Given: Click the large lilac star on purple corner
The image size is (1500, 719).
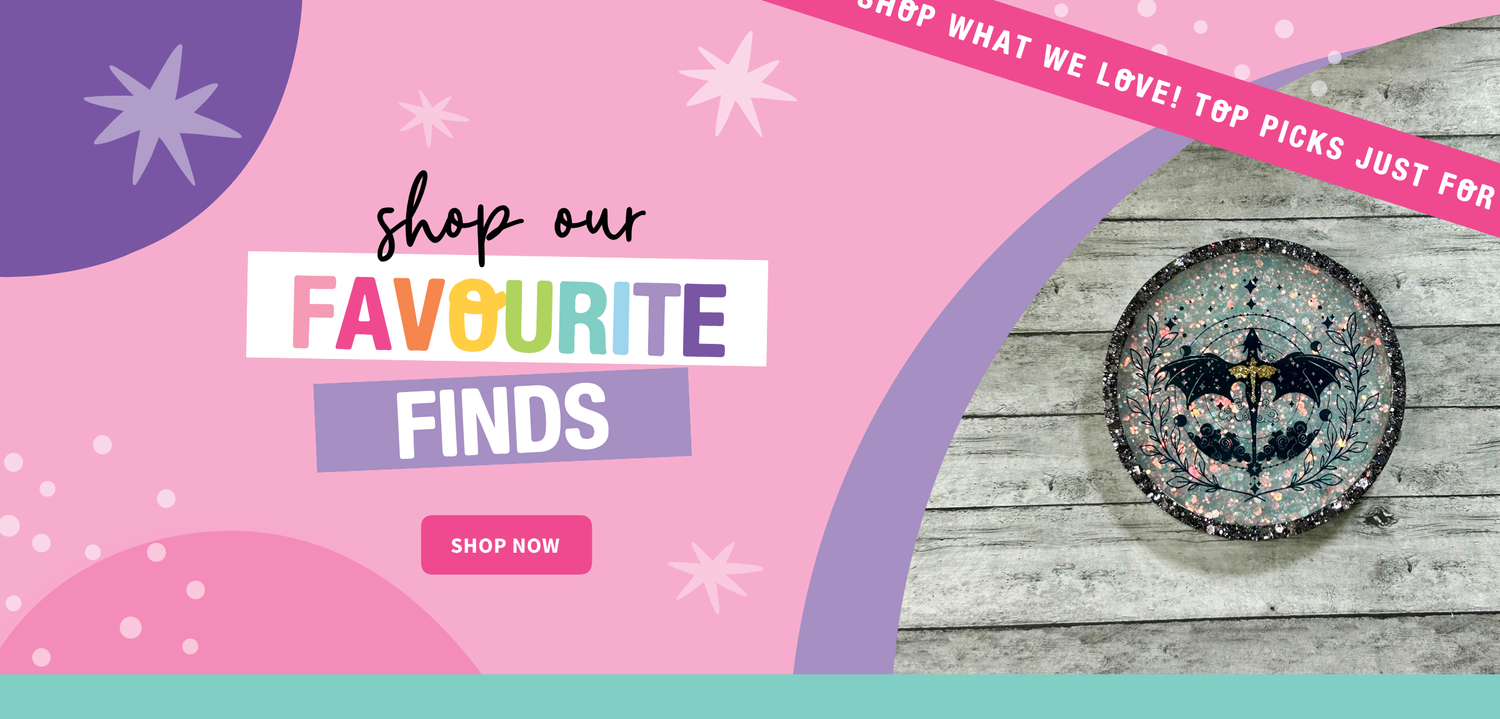Looking at the screenshot, I should tap(160, 115).
